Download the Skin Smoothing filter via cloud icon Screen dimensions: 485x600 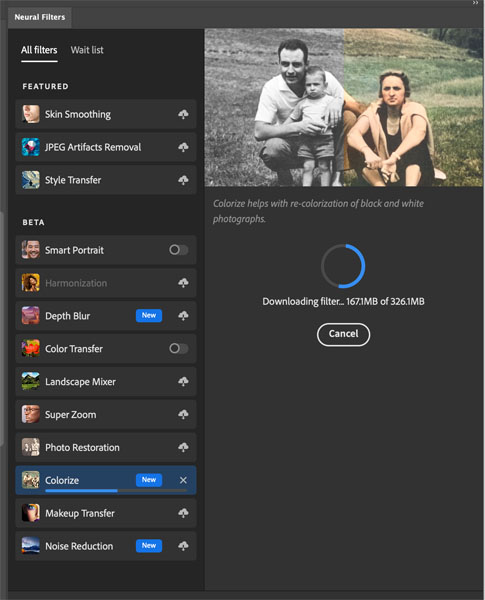click(183, 114)
